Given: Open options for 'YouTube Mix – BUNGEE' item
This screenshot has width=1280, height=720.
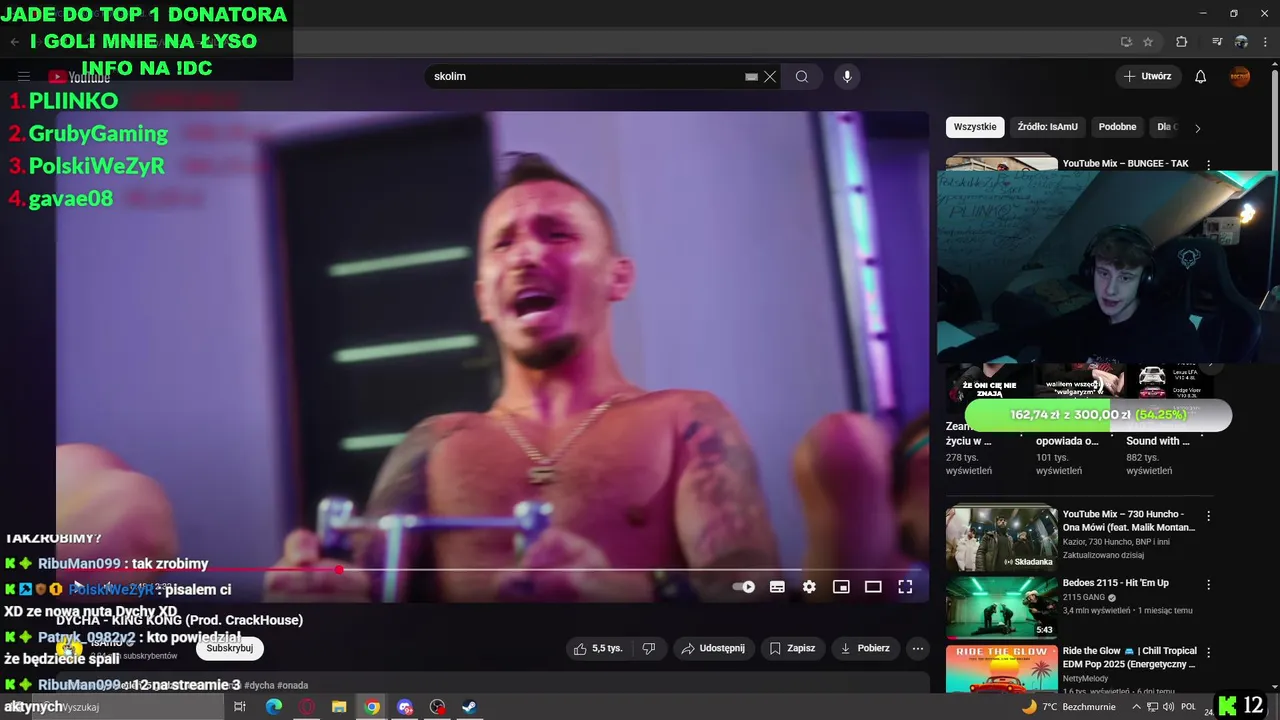Looking at the screenshot, I should [x=1208, y=164].
